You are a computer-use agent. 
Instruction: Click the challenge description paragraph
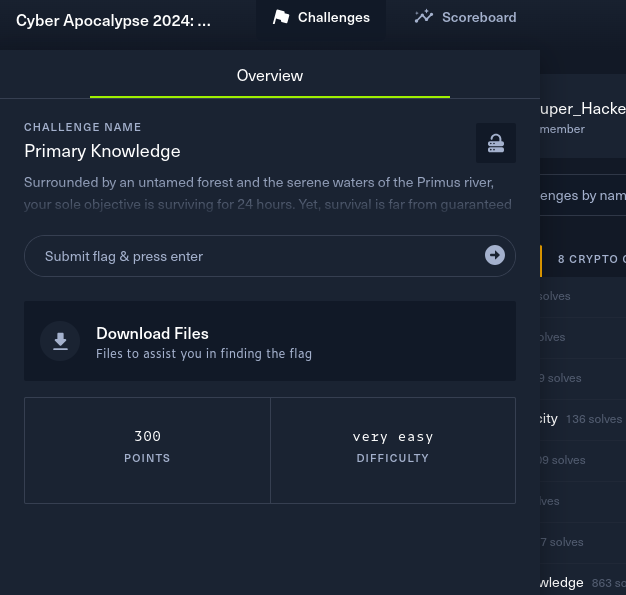[x=267, y=193]
